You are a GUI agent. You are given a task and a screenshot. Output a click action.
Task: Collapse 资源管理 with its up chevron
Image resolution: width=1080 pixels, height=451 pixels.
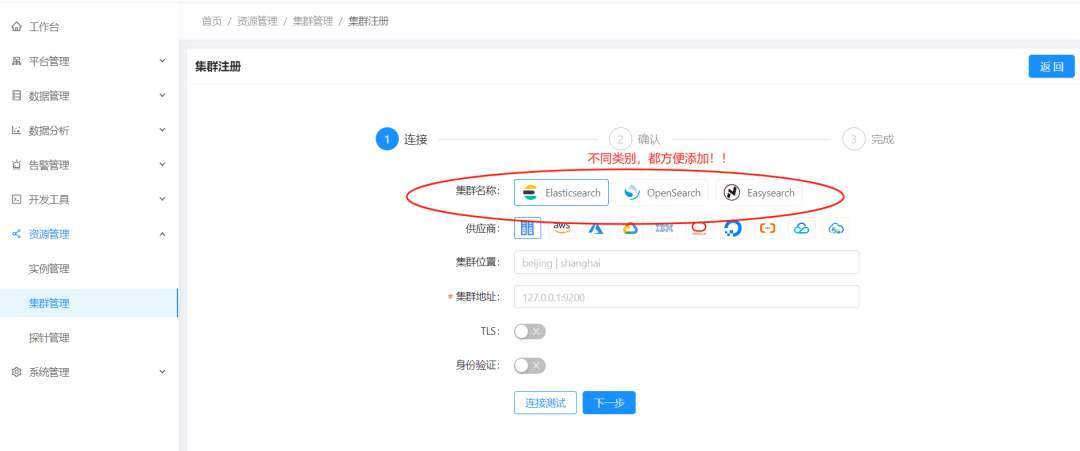tap(163, 234)
